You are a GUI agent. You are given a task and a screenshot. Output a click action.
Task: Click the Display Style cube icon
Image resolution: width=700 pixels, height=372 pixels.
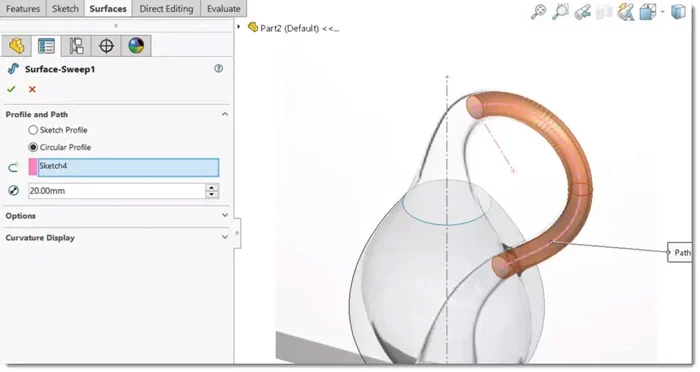[x=678, y=12]
